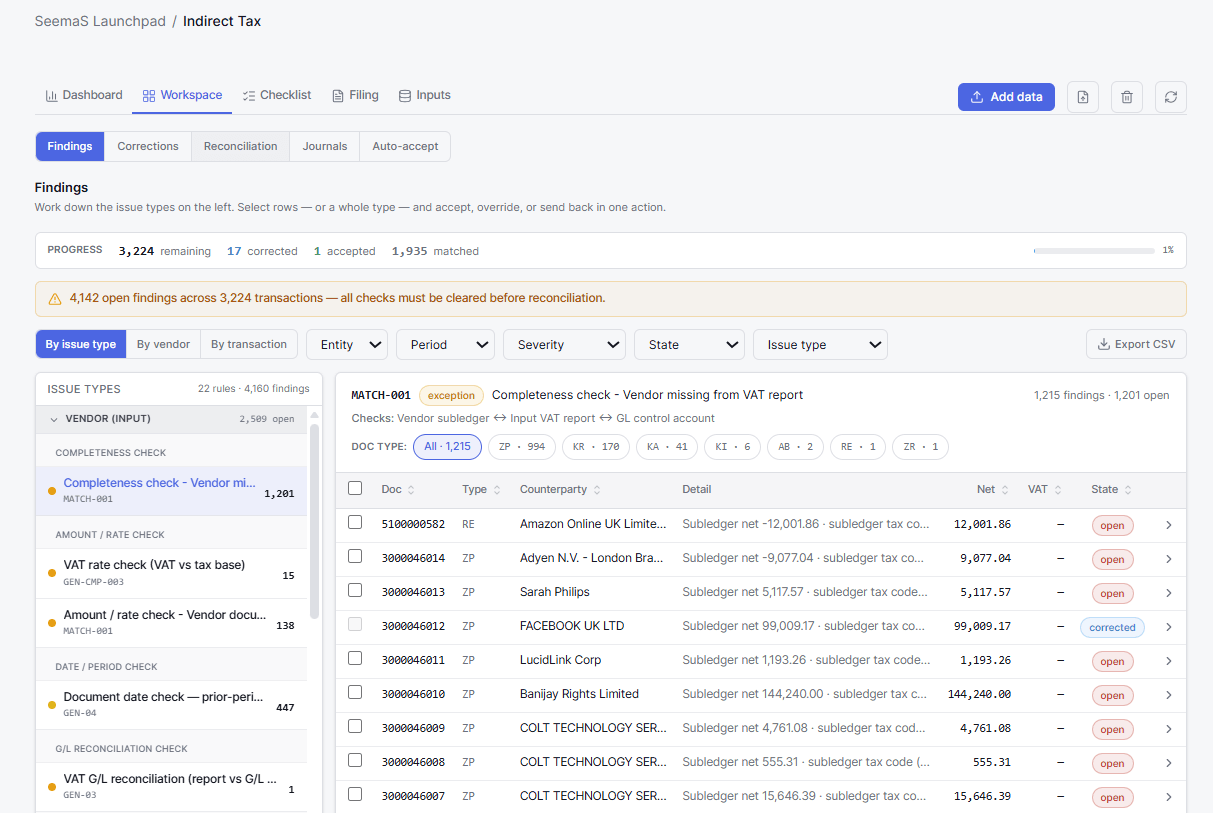The width and height of the screenshot is (1213, 813).
Task: Open the Workspace tab
Action: [x=182, y=95]
